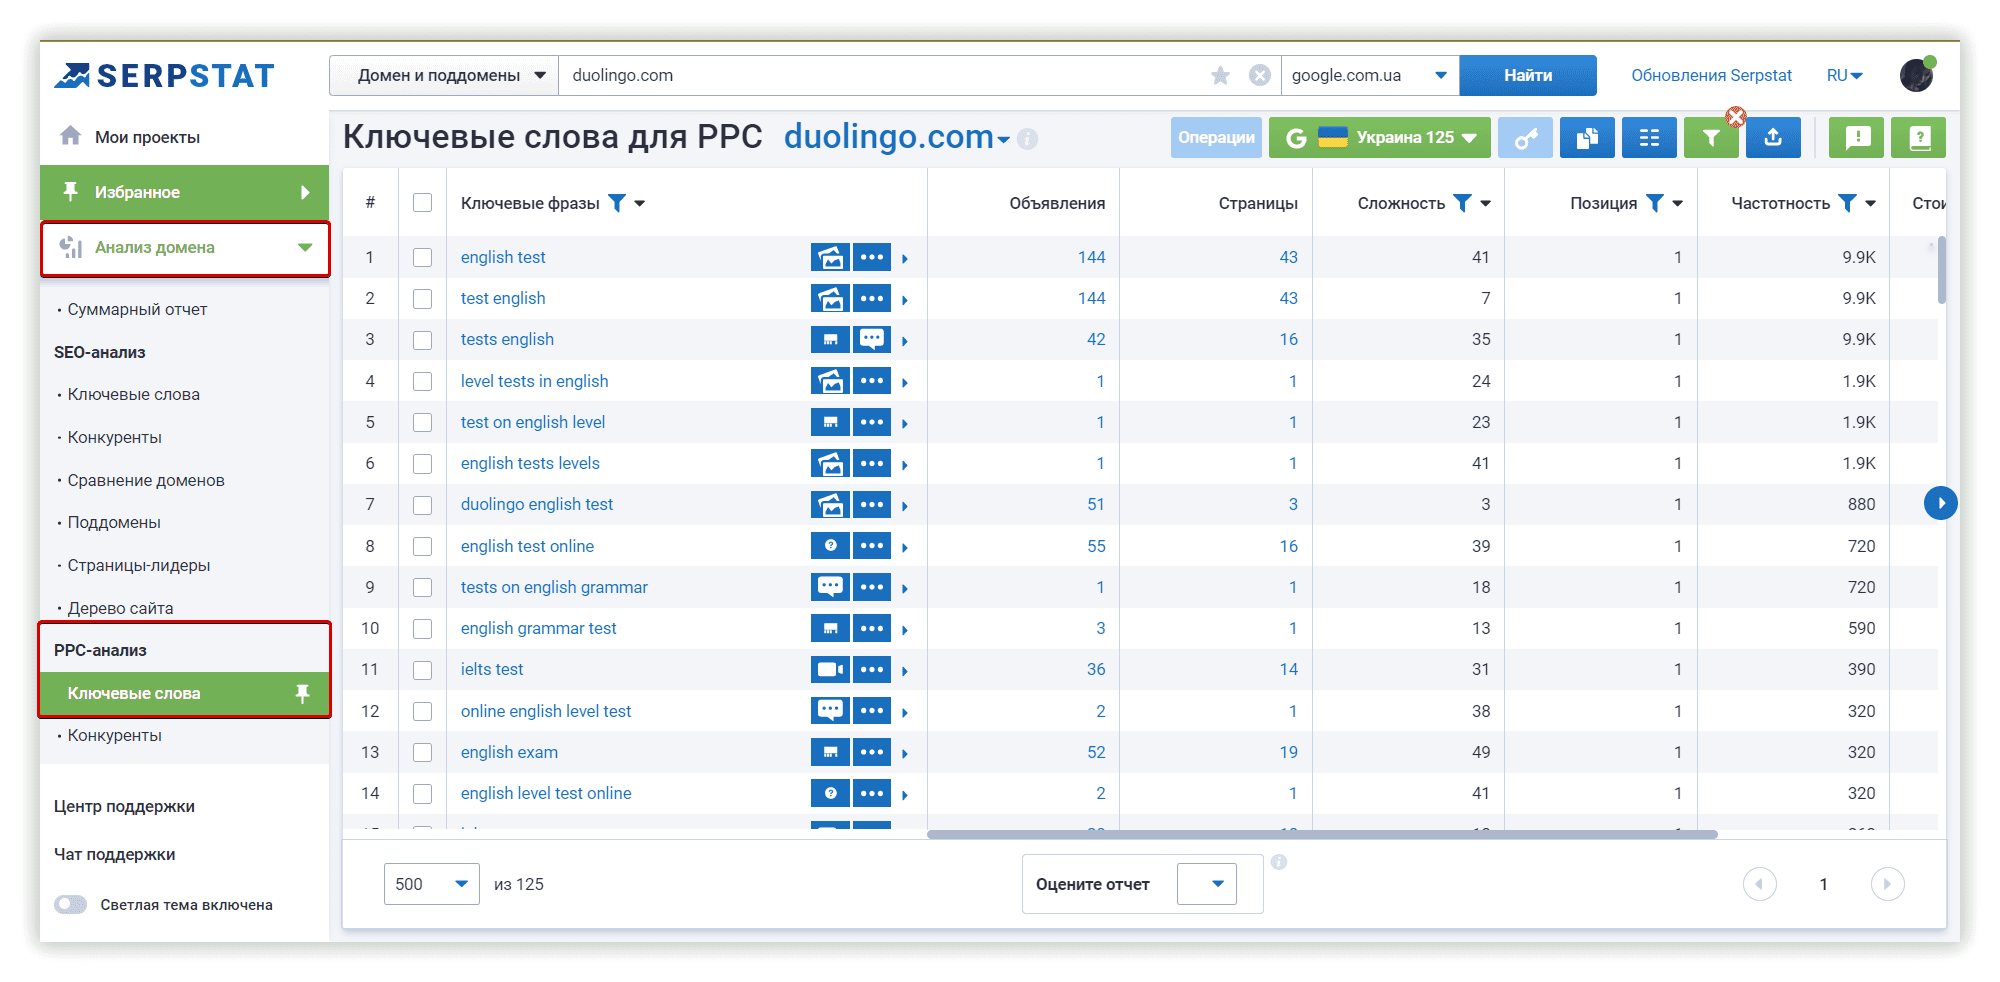Click the export upload icon button
Image resolution: width=2000 pixels, height=982 pixels.
point(1773,138)
